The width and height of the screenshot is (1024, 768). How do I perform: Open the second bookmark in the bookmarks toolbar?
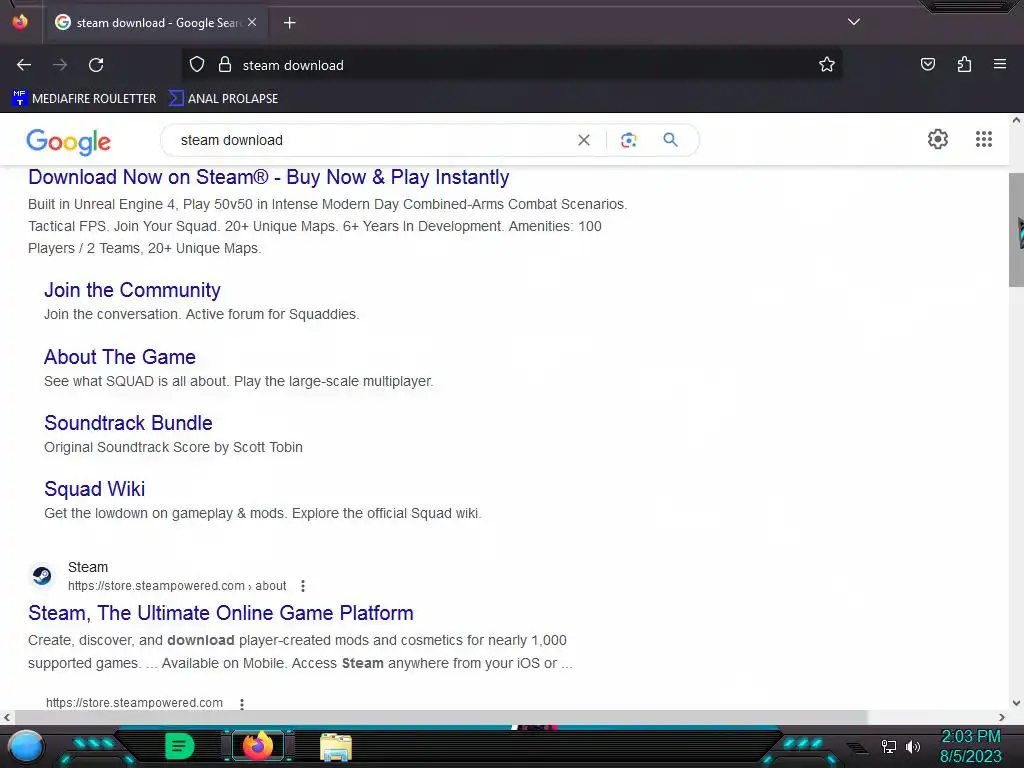click(x=223, y=99)
